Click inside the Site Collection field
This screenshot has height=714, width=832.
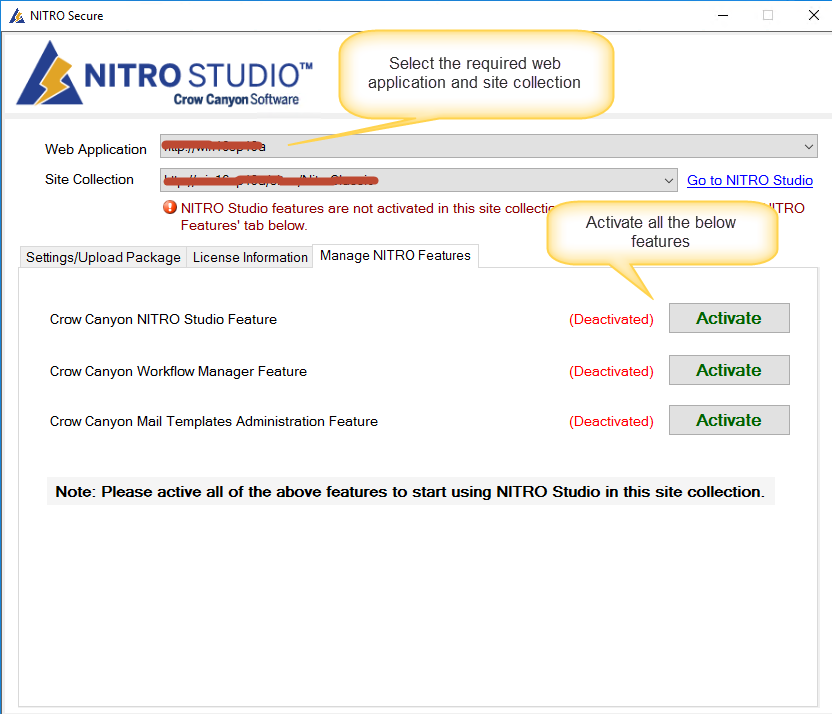tap(400, 180)
